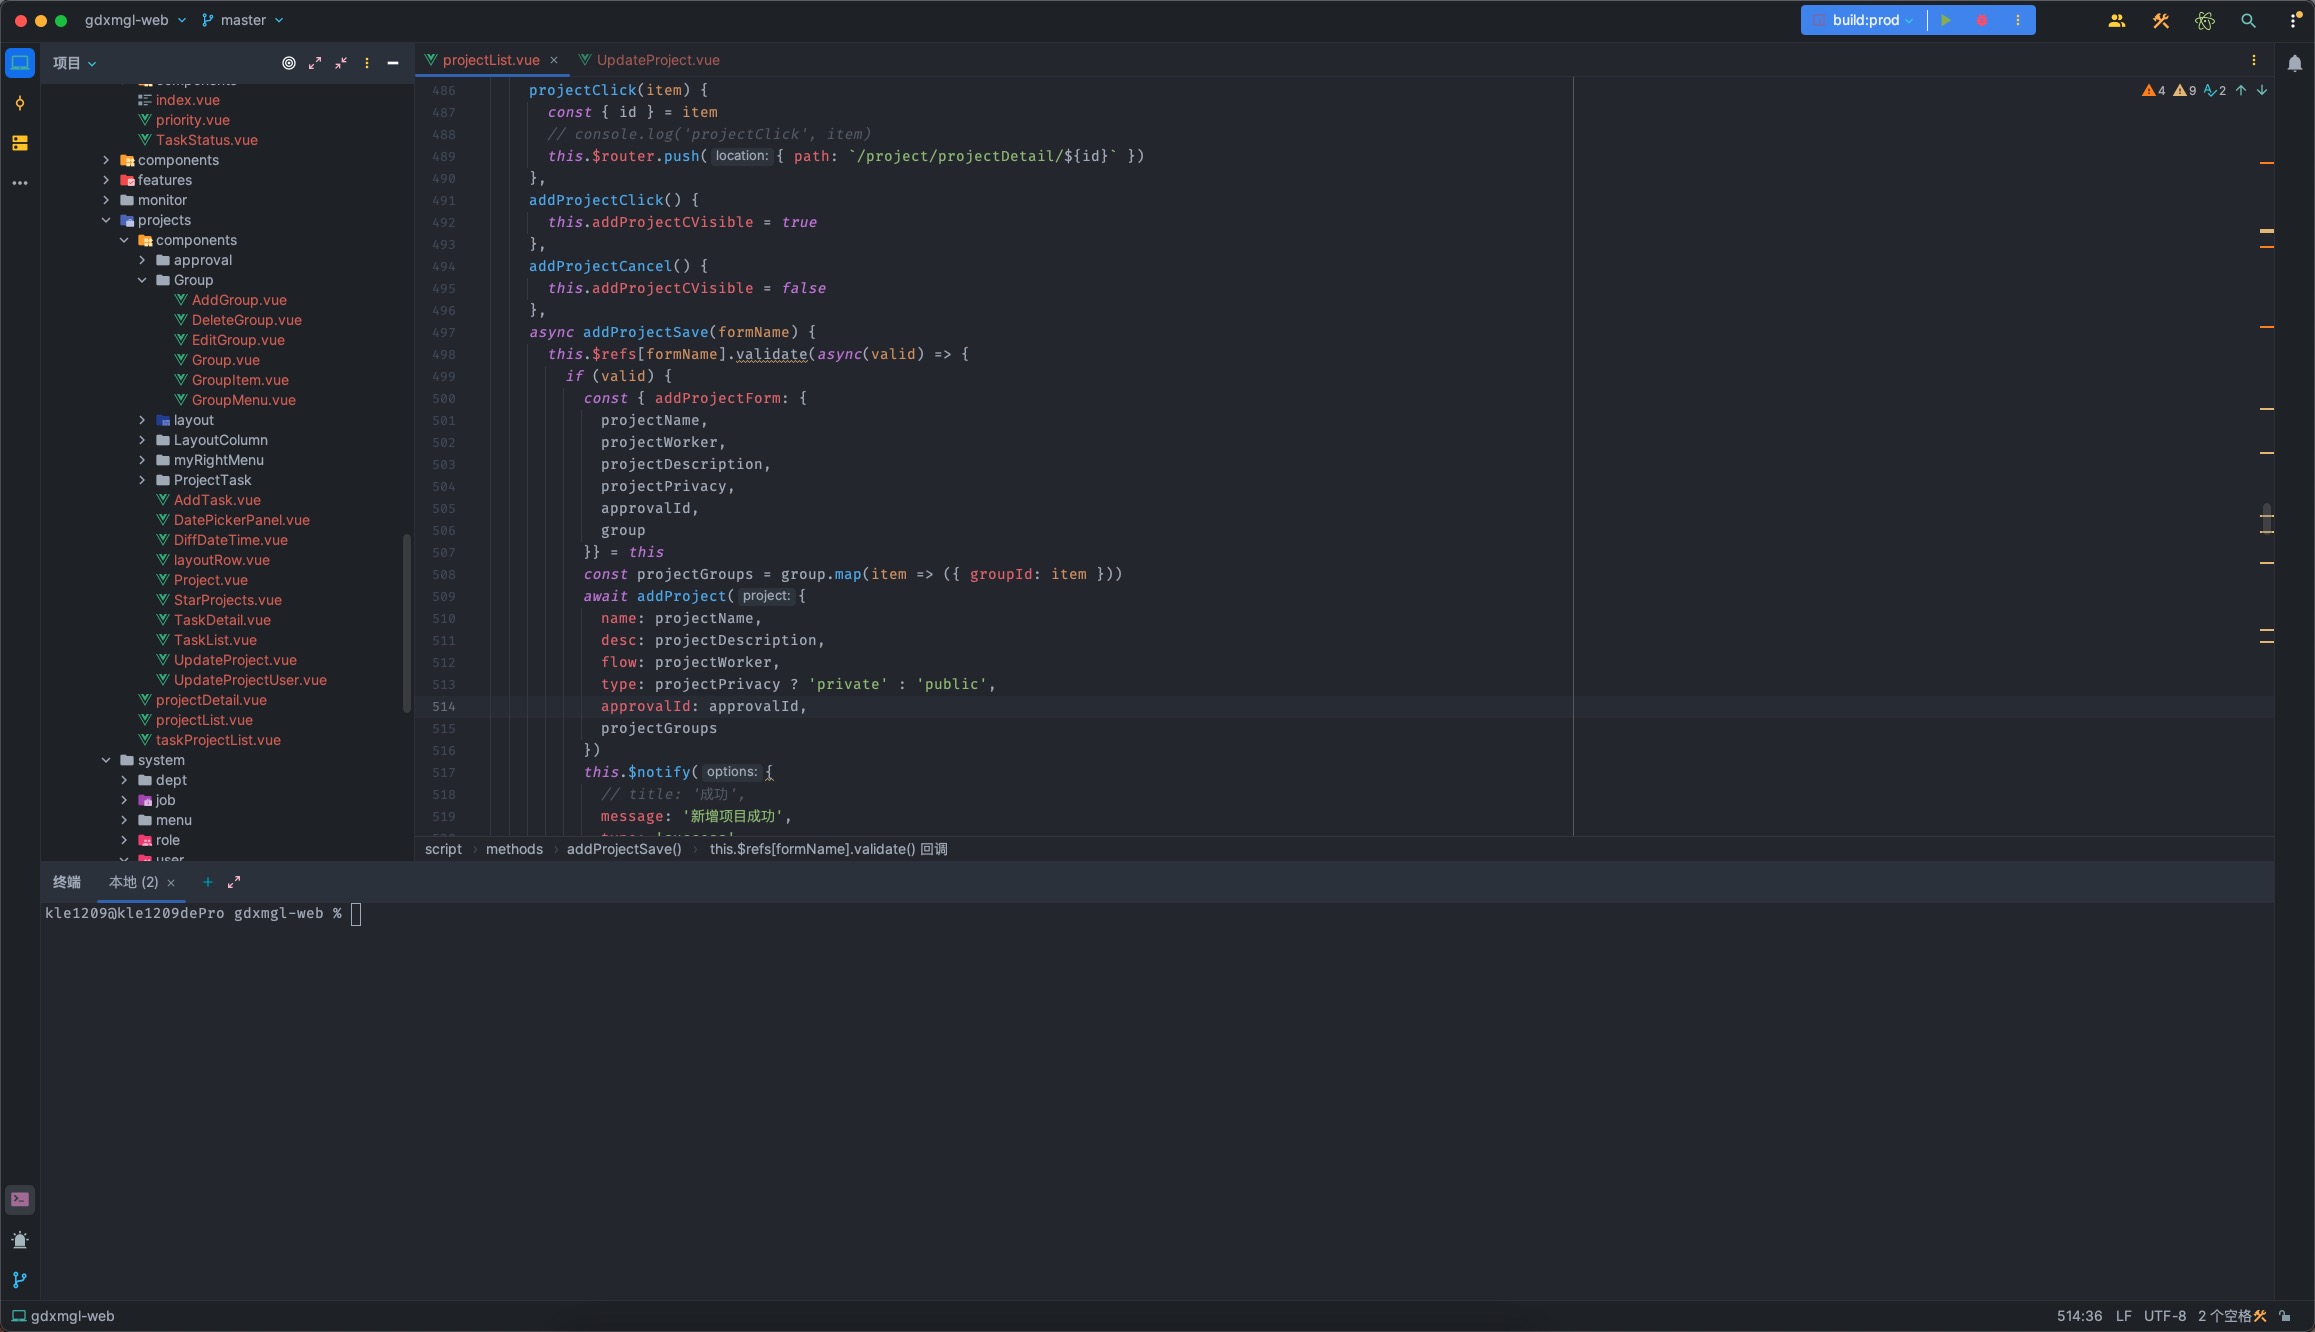This screenshot has width=2315, height=1332.
Task: Hide the project panel minimize icon
Action: pos(393,63)
